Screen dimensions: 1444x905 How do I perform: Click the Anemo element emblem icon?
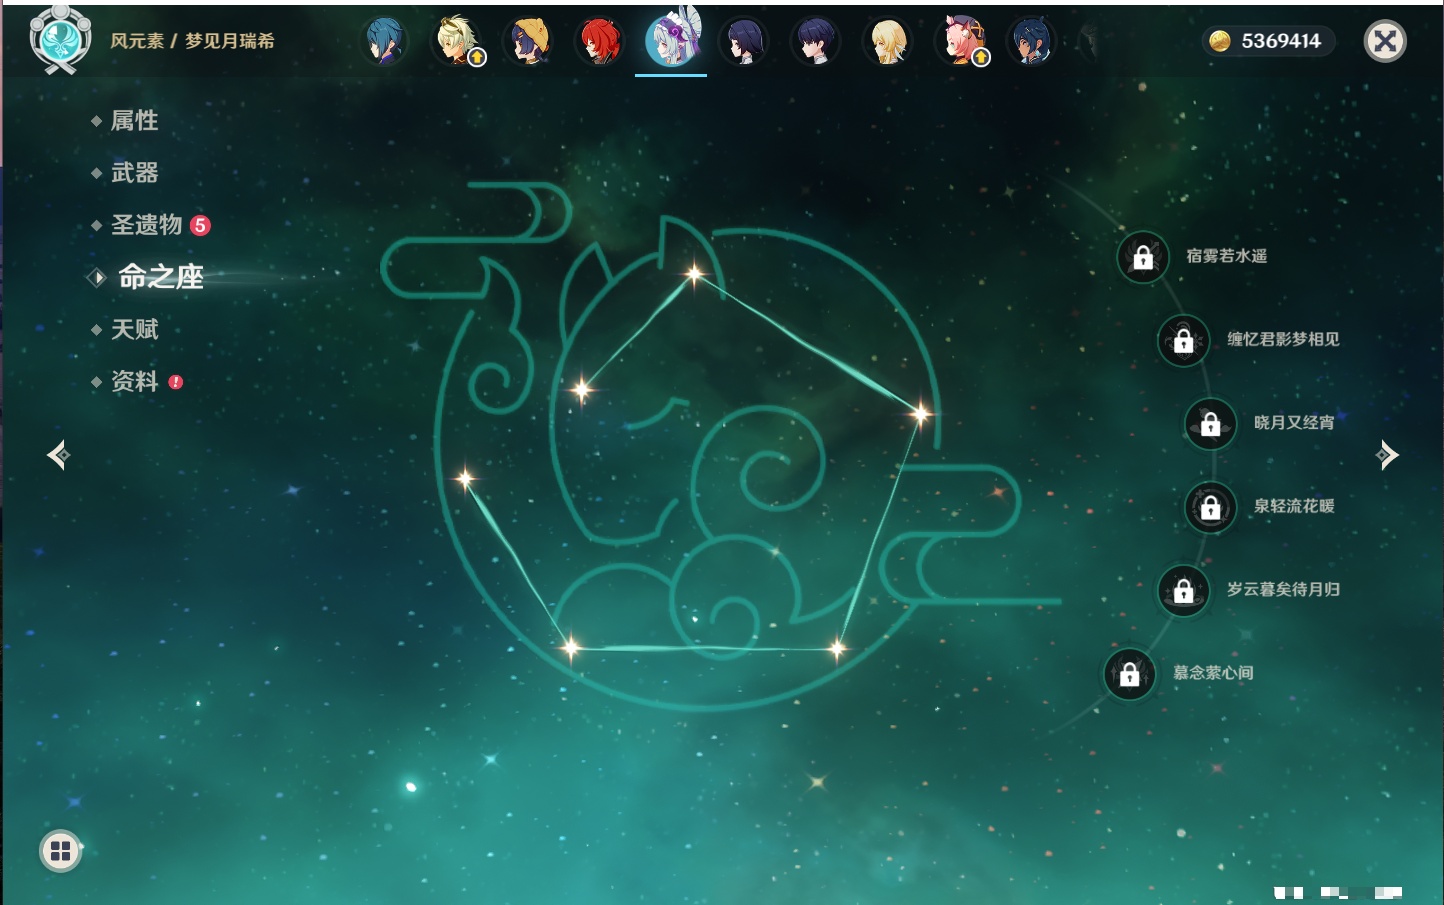coord(60,40)
